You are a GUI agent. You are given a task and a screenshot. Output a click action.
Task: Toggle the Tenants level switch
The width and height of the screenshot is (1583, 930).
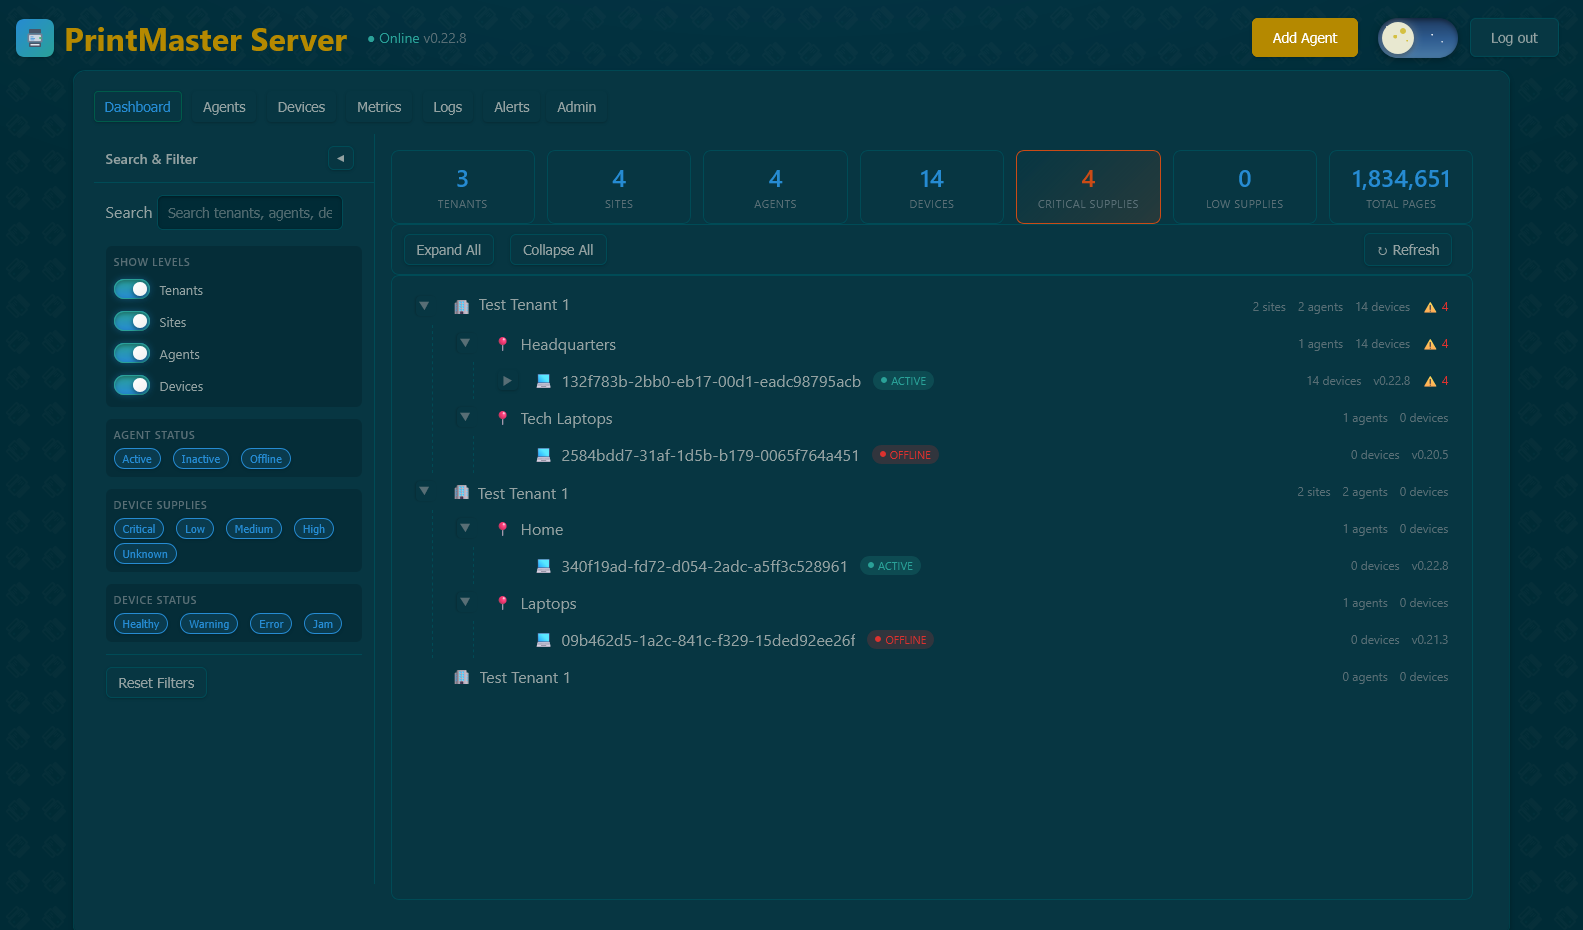point(132,289)
